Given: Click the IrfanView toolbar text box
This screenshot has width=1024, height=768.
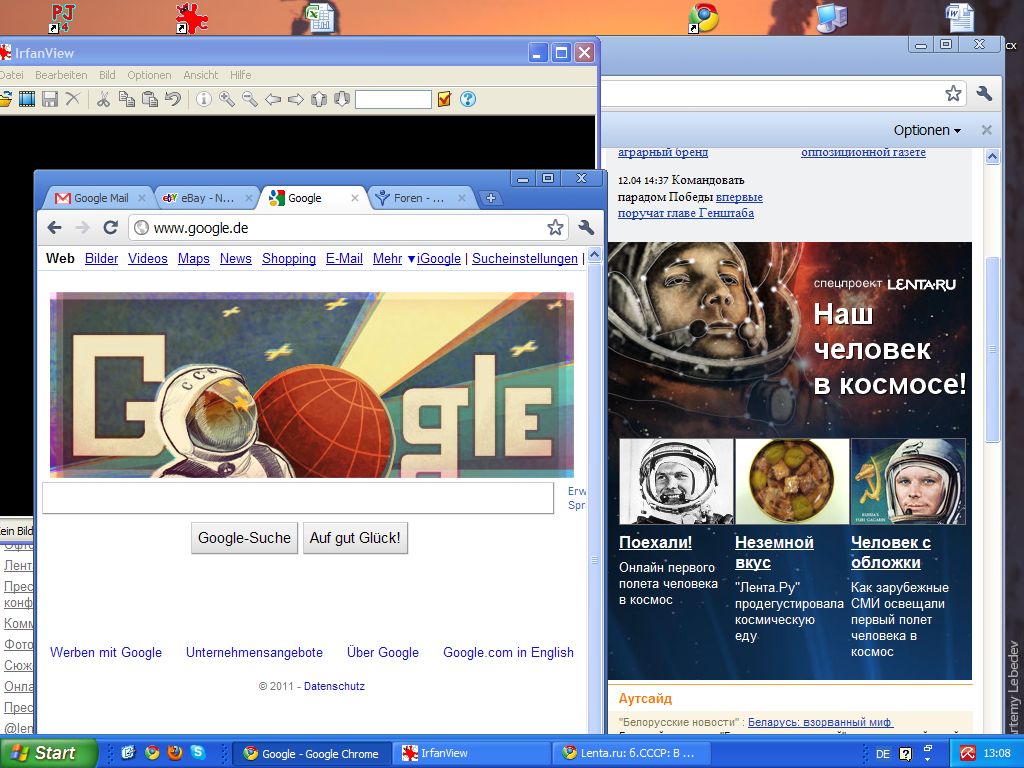Looking at the screenshot, I should [x=393, y=99].
